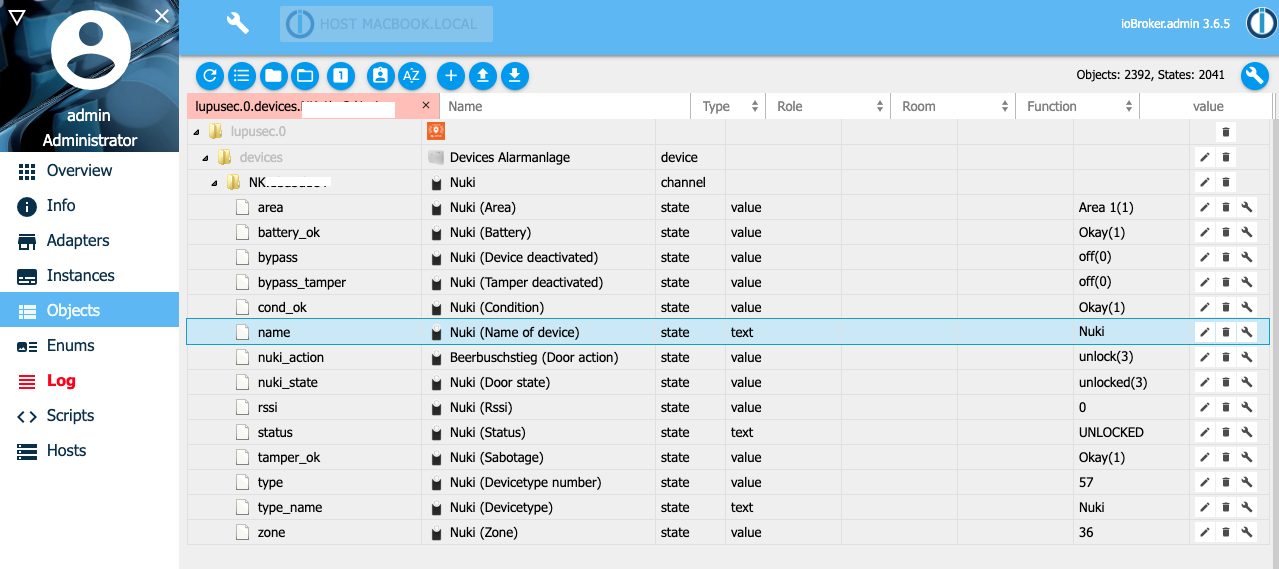
Task: Select the nuki_state tree row
Action: point(727,382)
